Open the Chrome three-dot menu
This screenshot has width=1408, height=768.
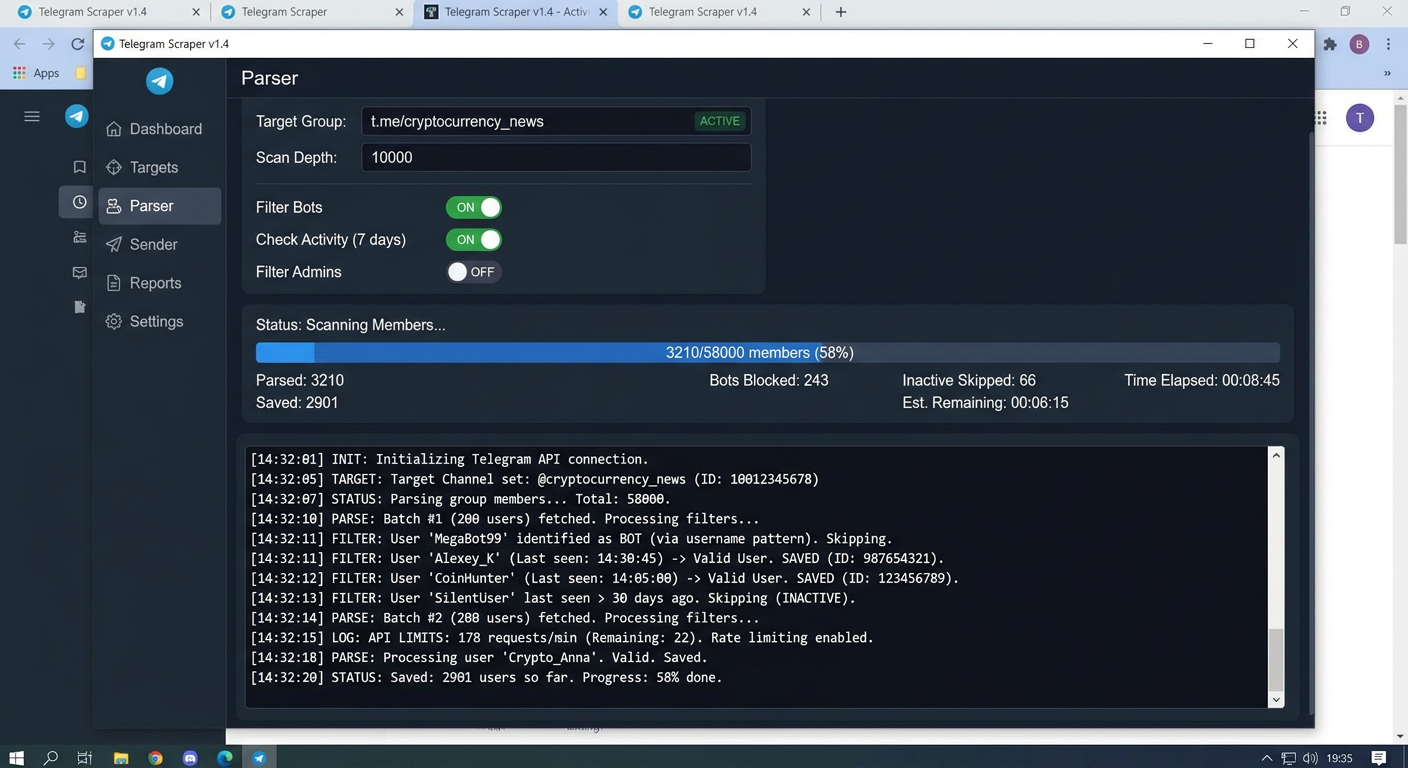tap(1389, 44)
